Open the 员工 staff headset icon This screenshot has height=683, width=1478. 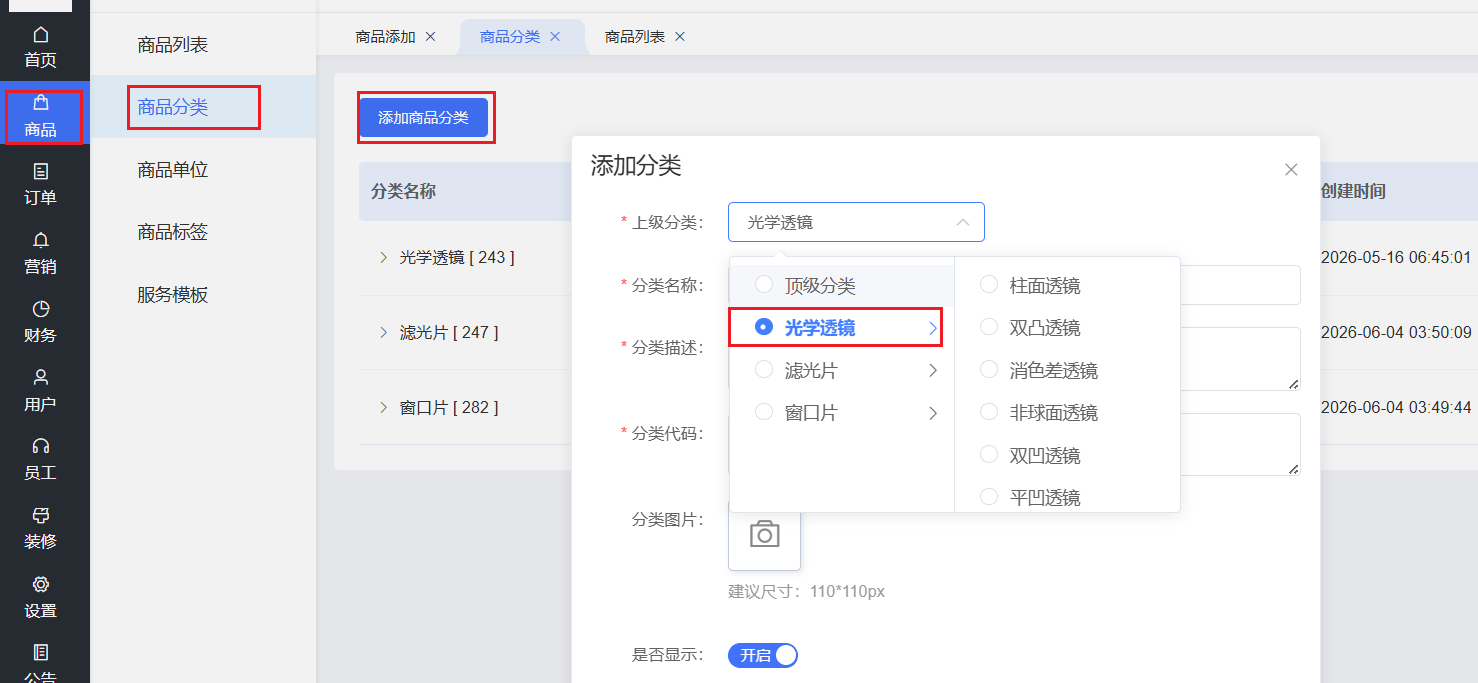click(41, 446)
